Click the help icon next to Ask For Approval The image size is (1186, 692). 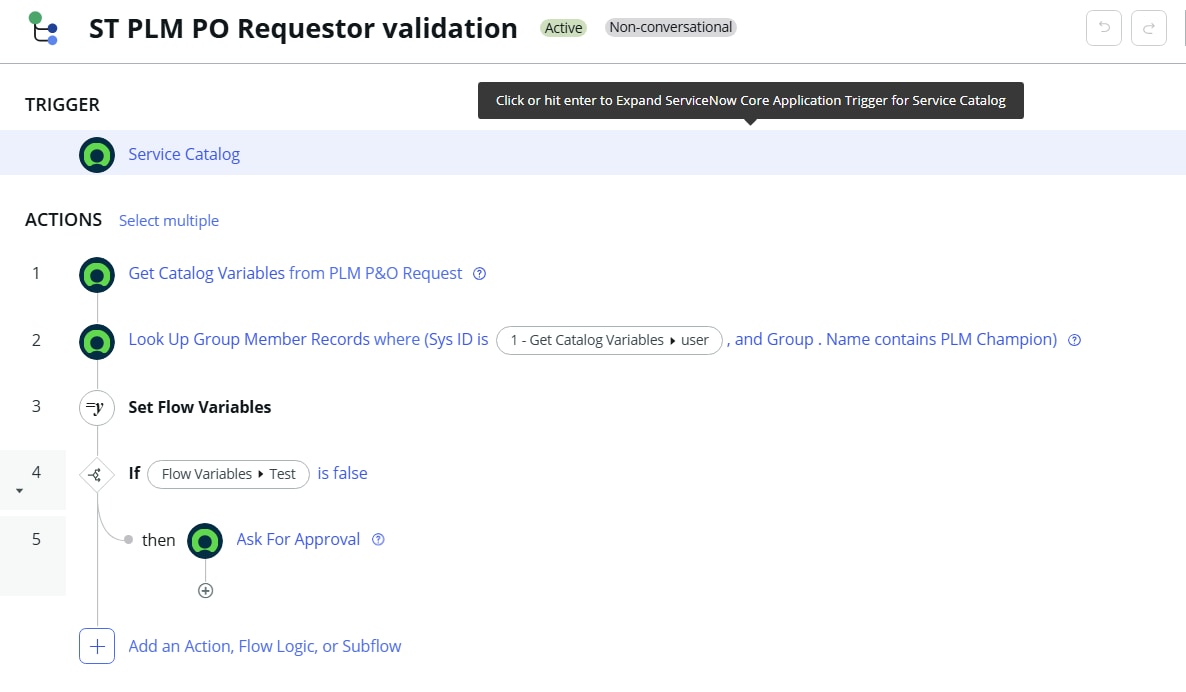click(x=378, y=539)
